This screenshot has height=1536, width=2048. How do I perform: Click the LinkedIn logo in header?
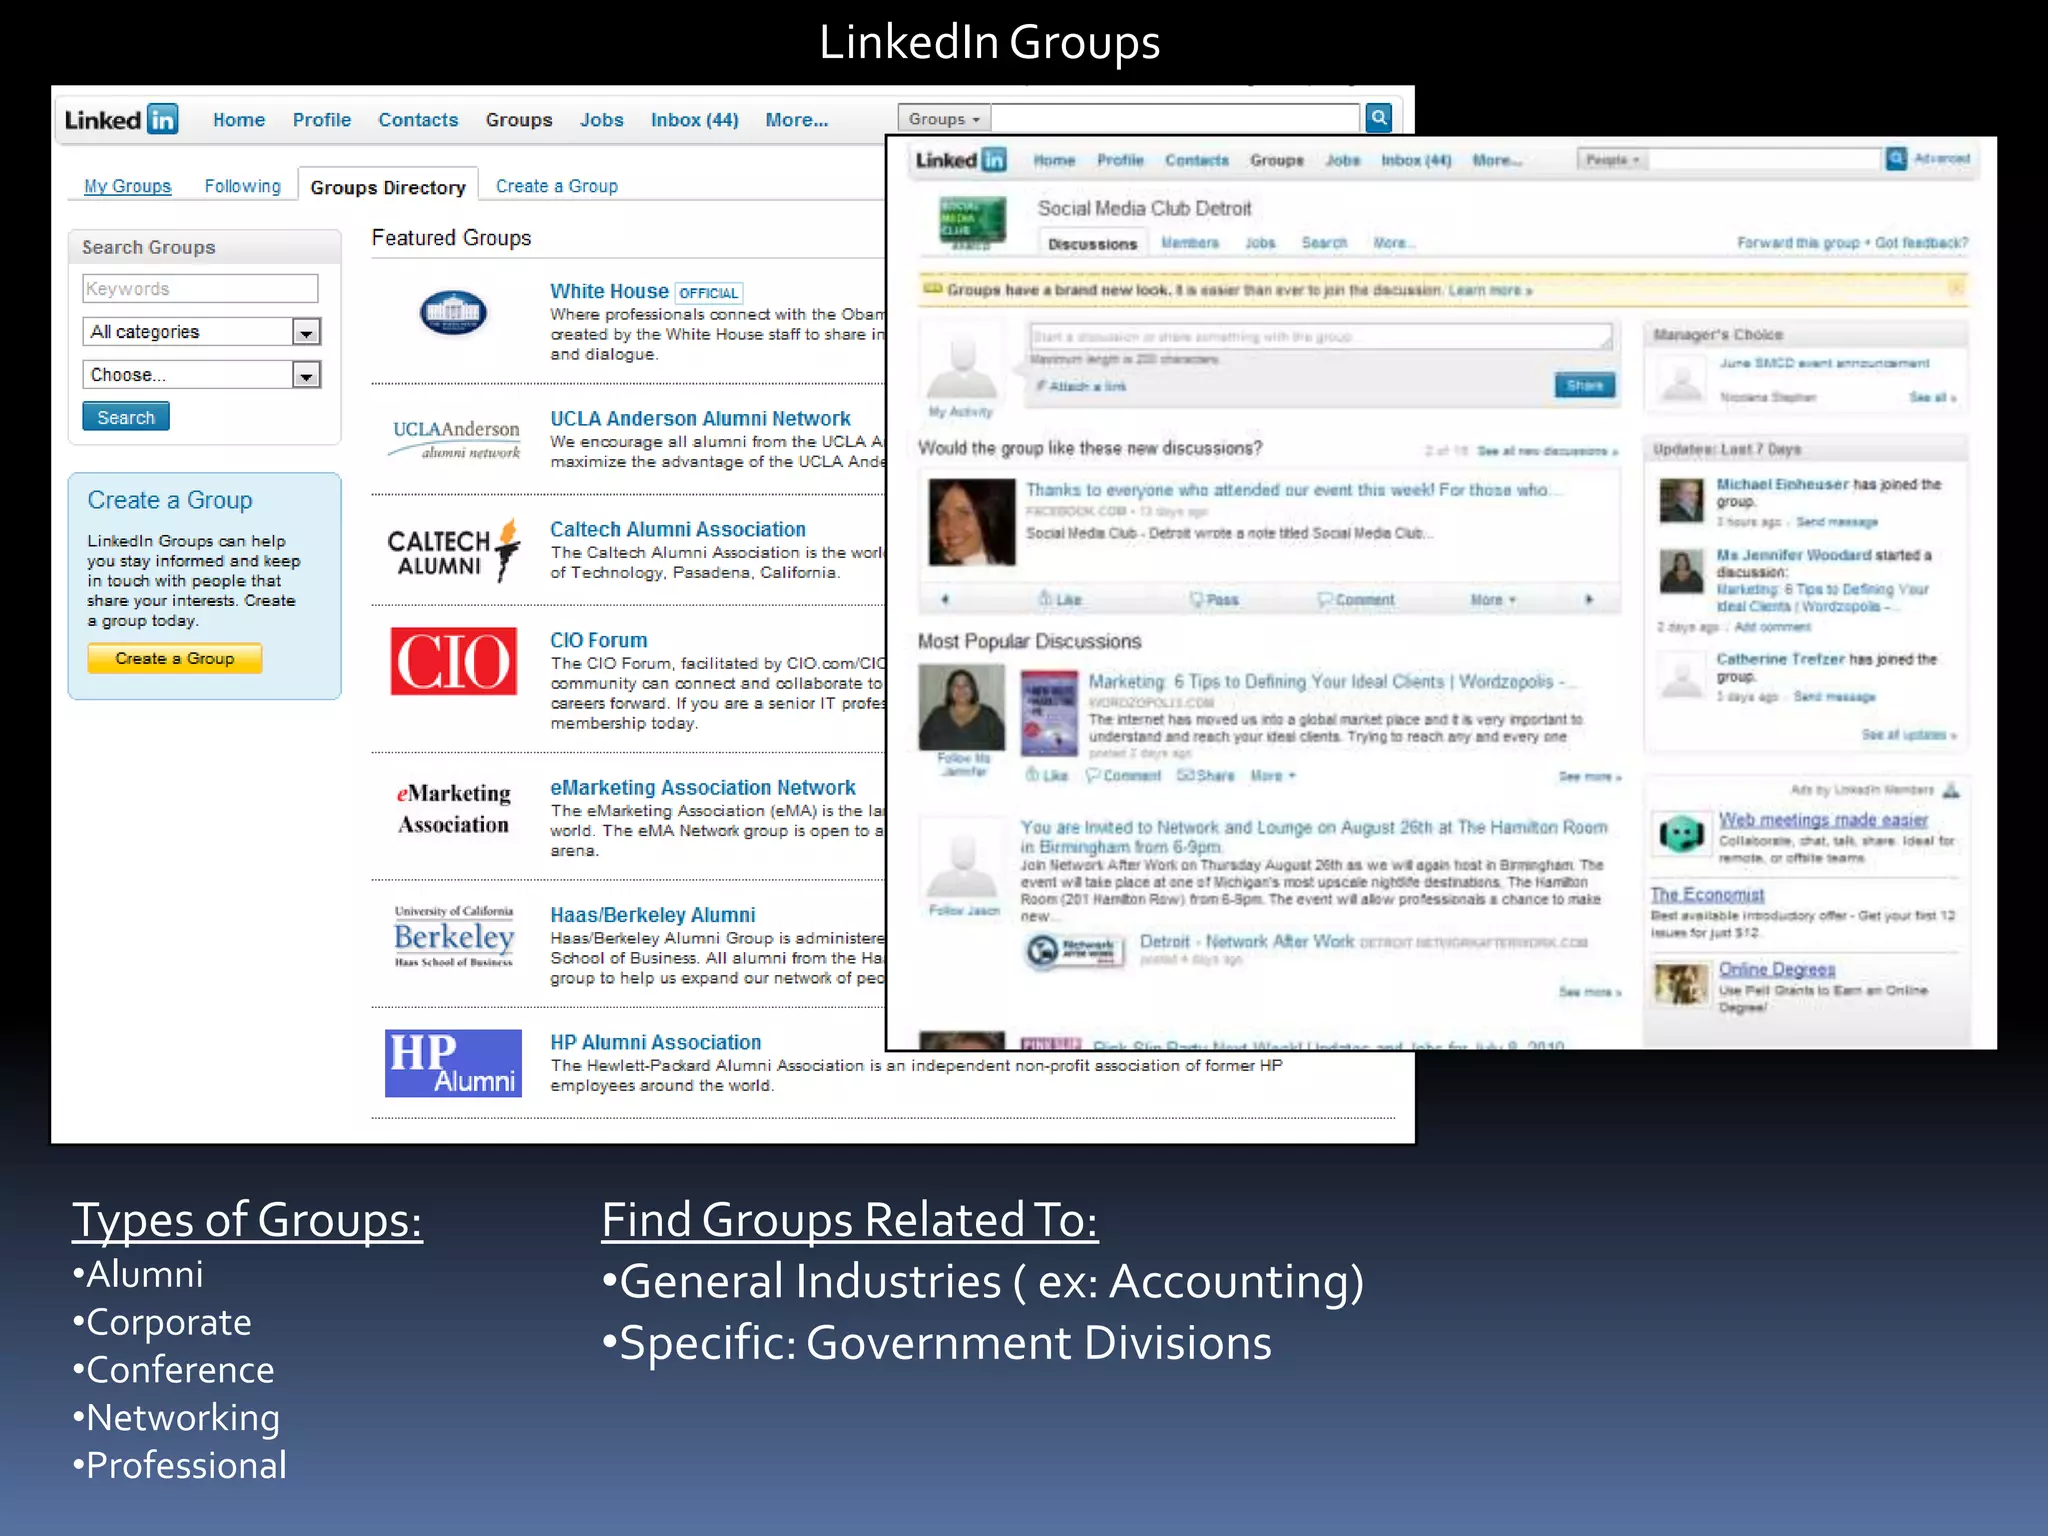(x=121, y=120)
